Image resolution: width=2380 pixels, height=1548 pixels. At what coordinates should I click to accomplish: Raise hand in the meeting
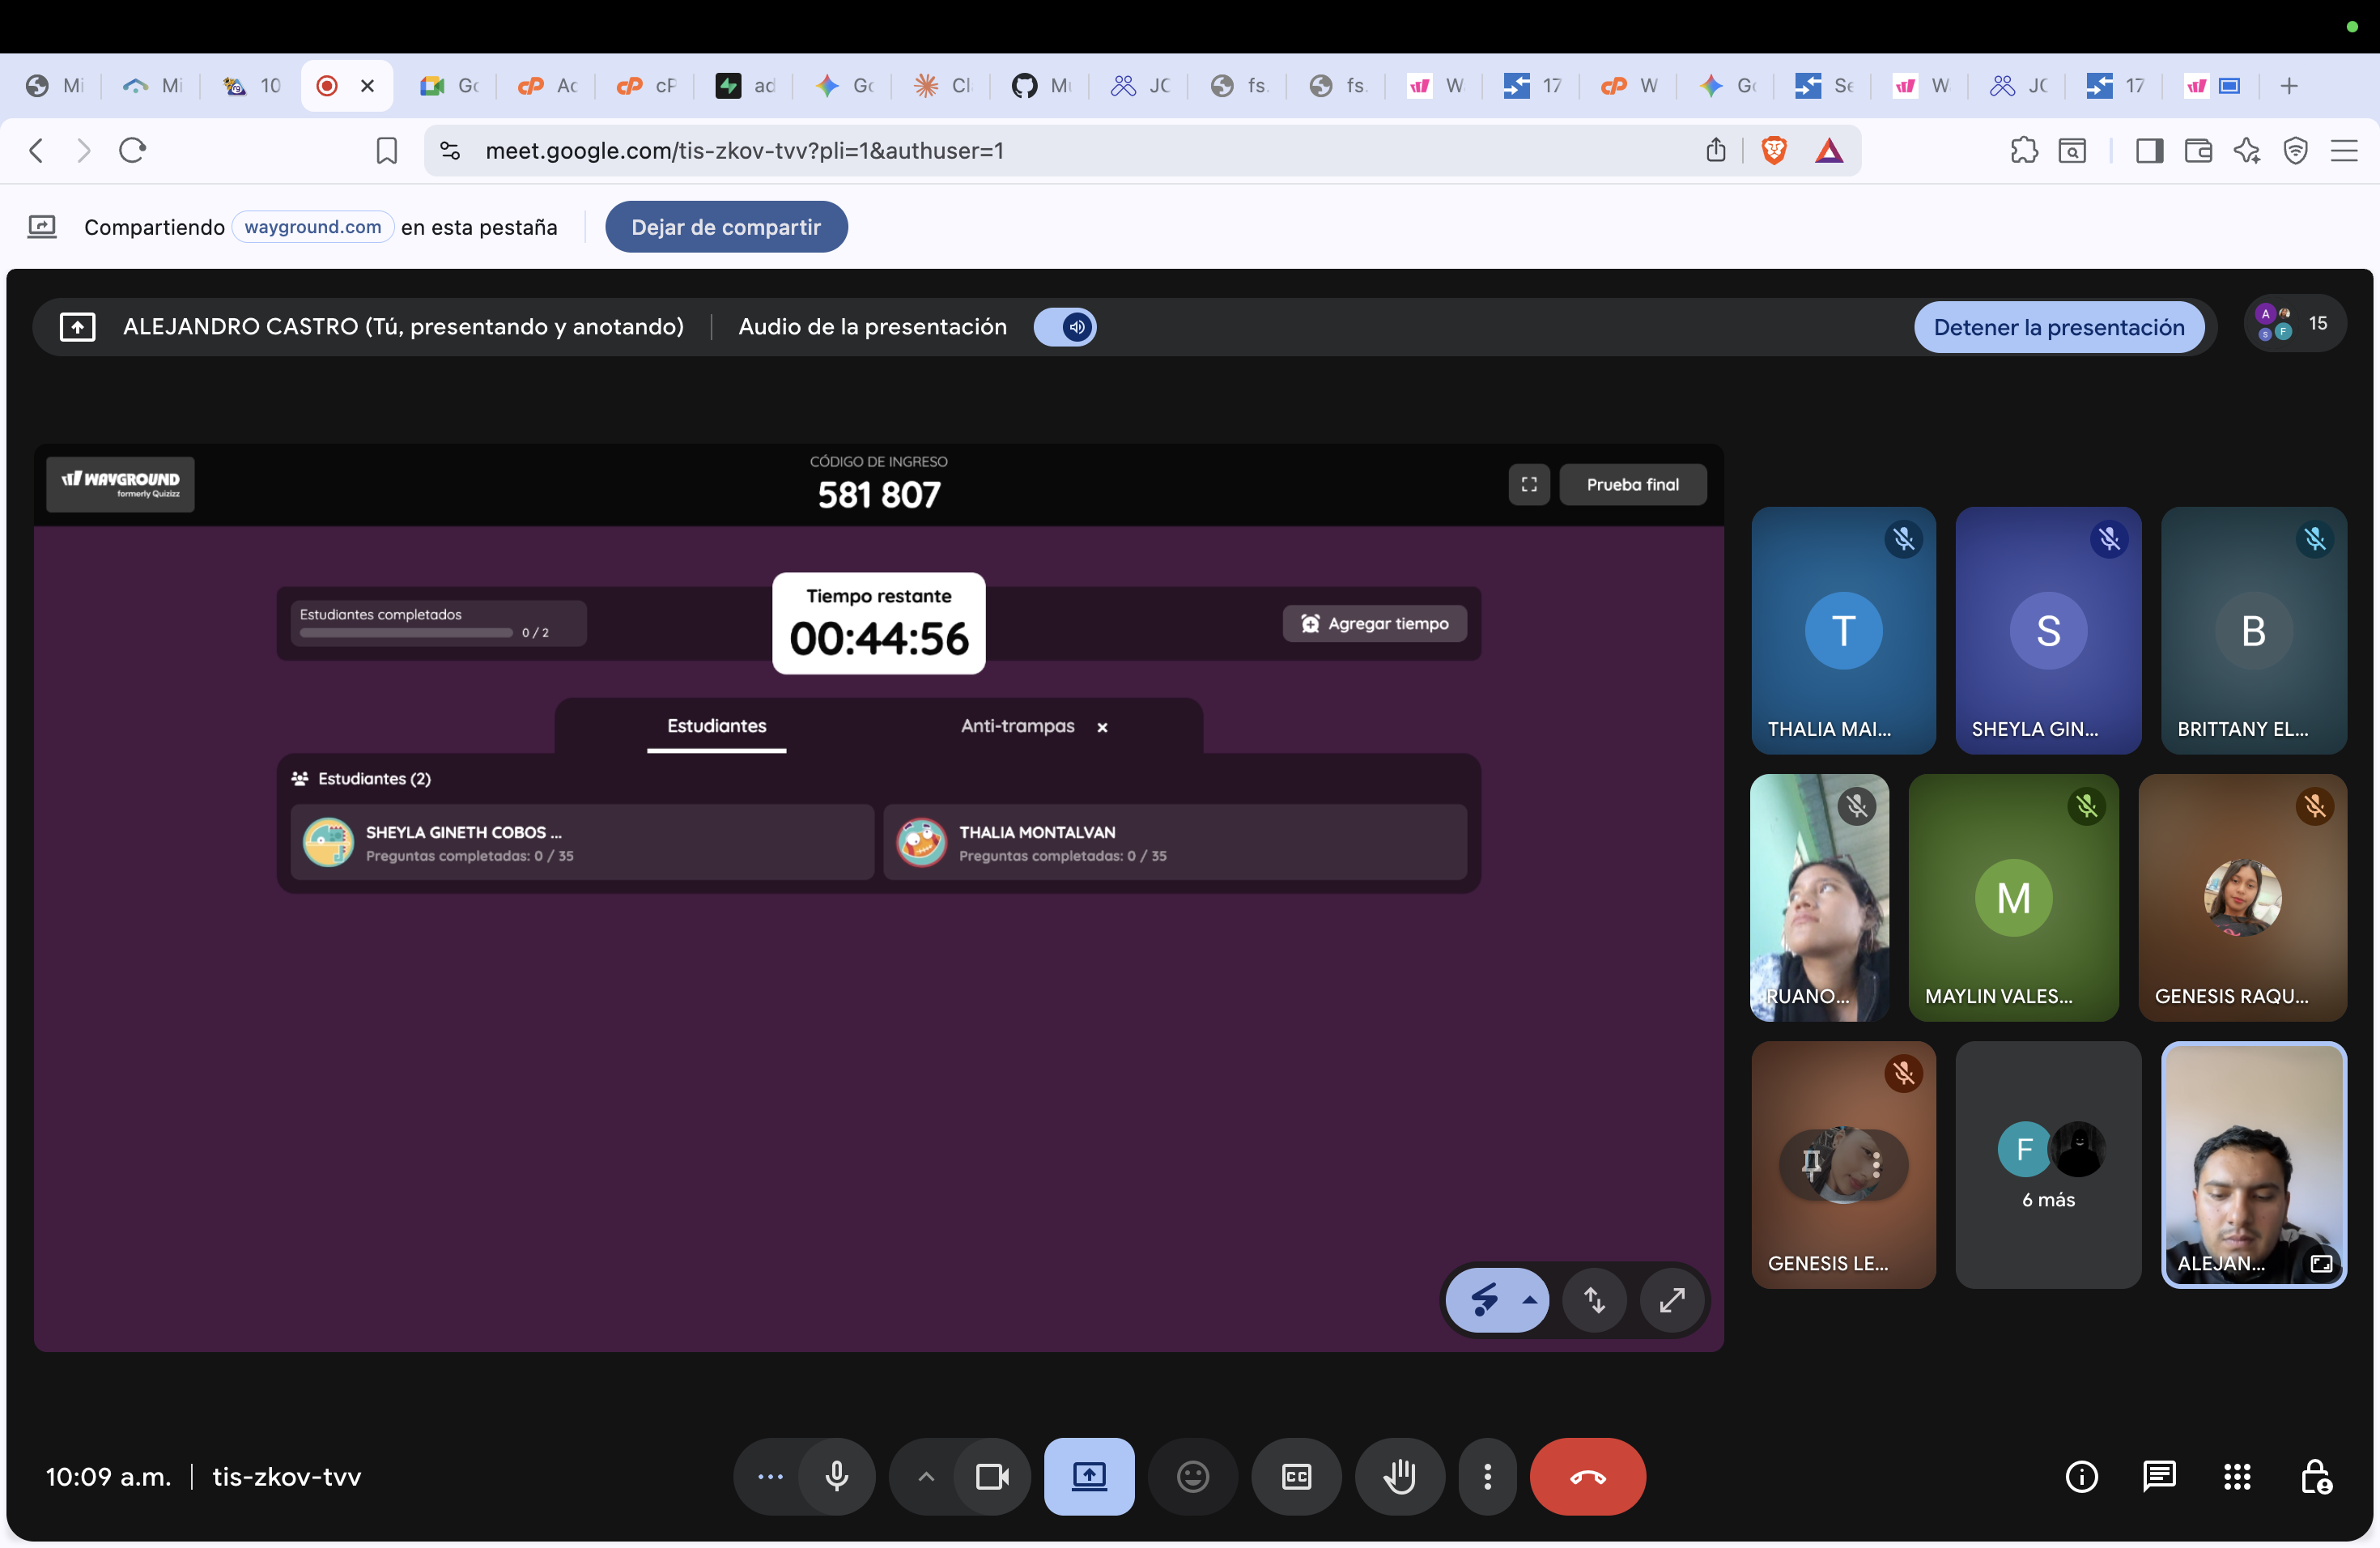pyautogui.click(x=1399, y=1476)
